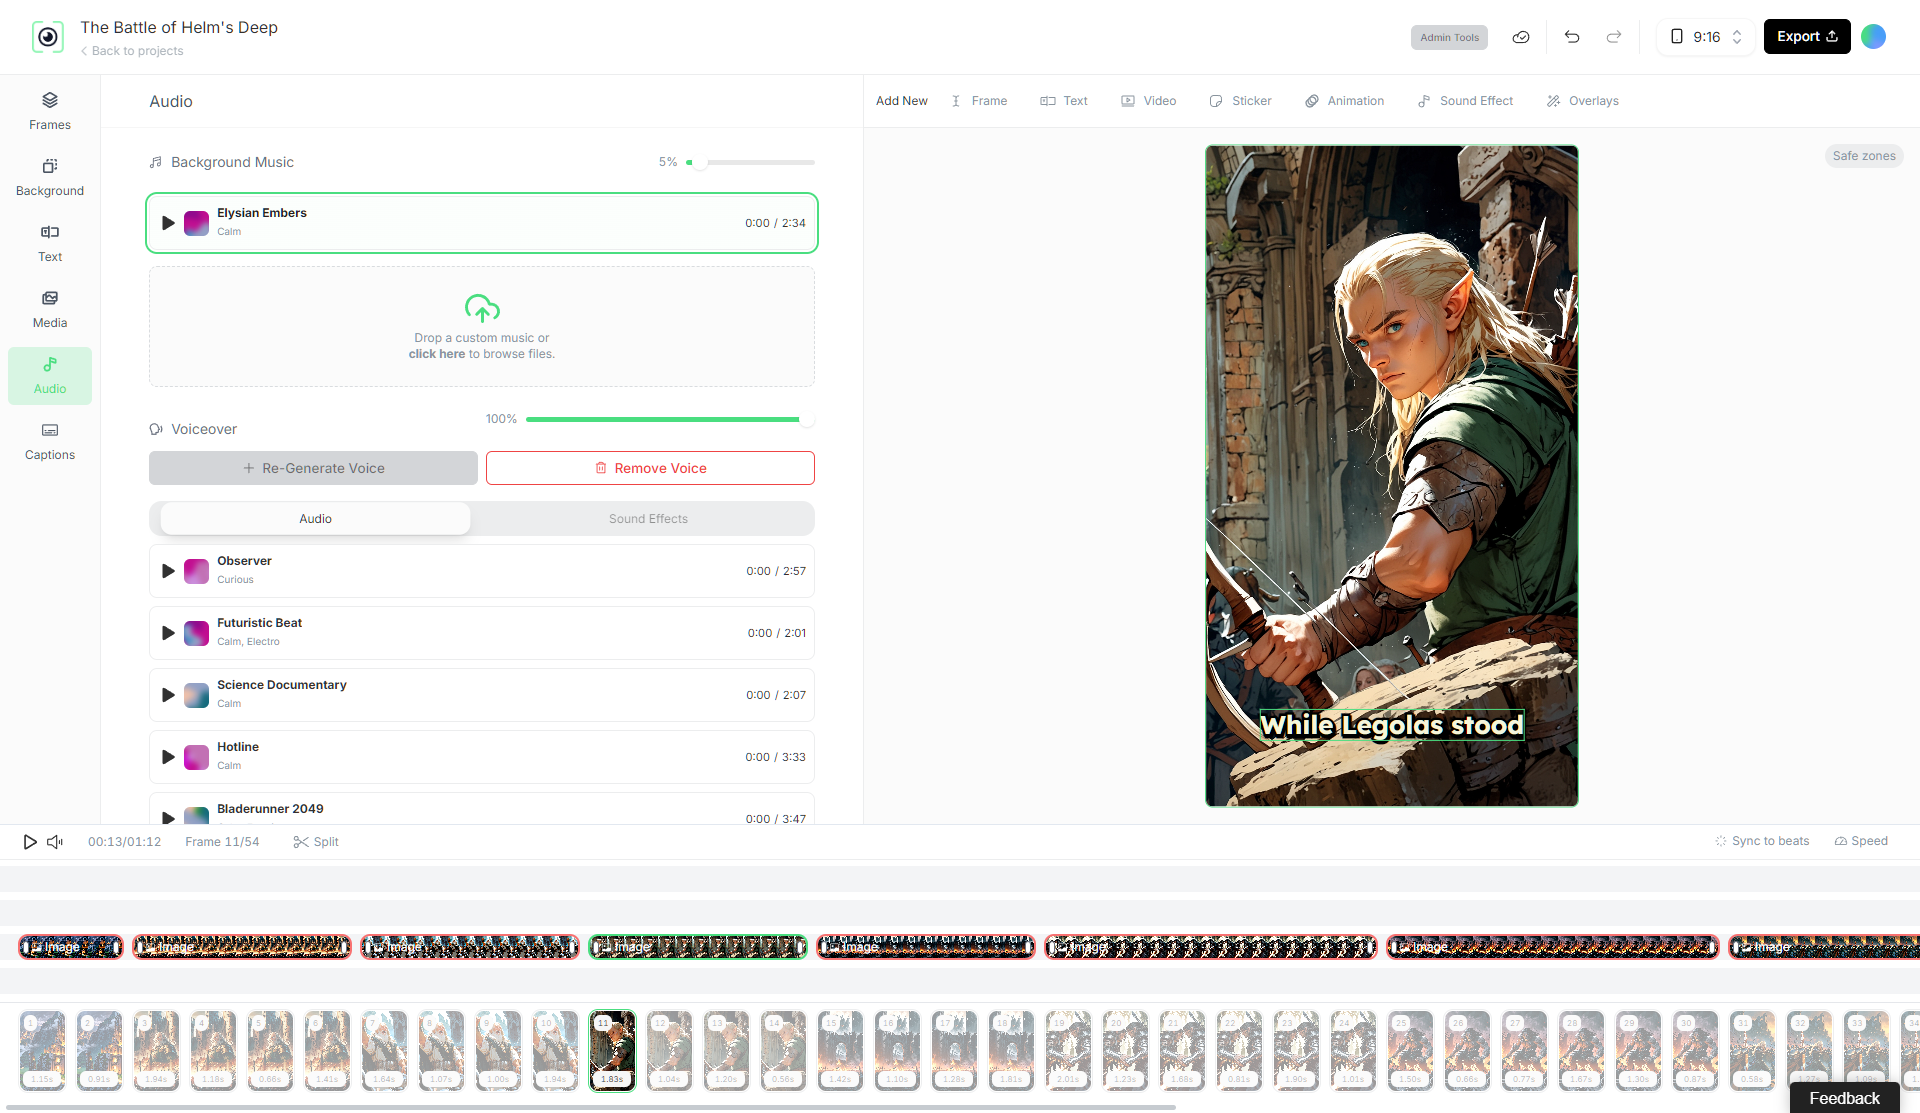Click the cloud save status icon
The image size is (1920, 1113).
(x=1521, y=37)
